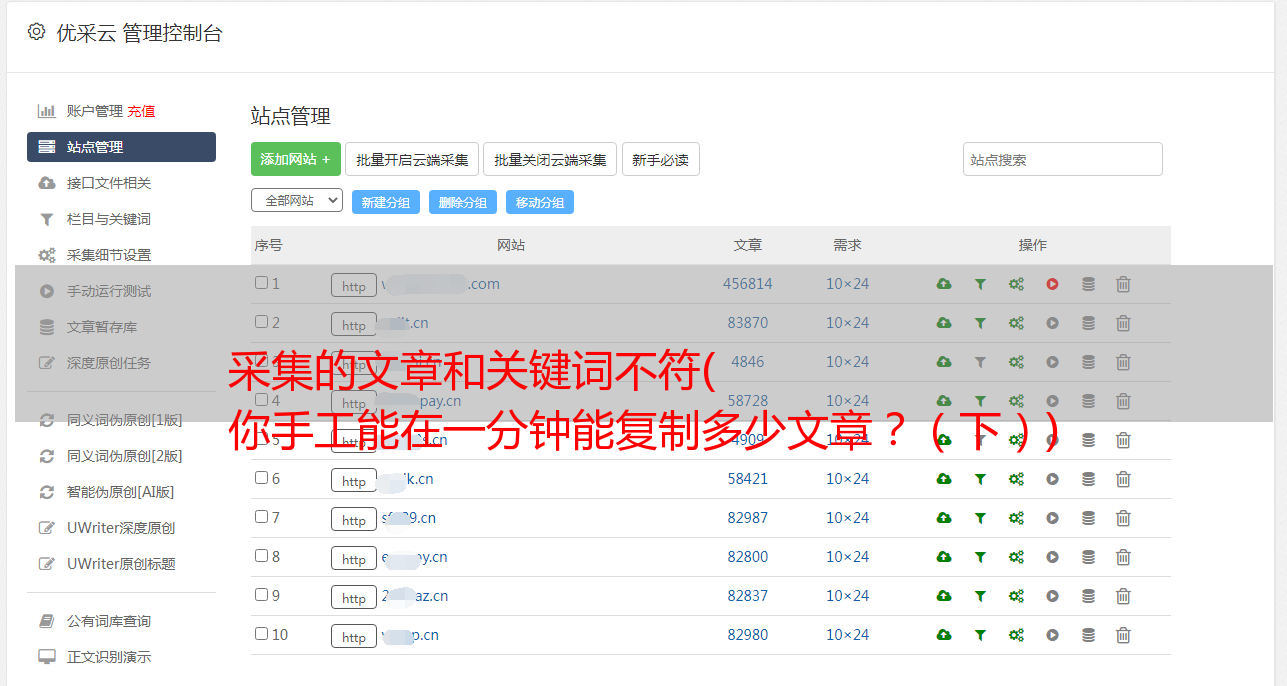
Task: Click article count 82987
Action: point(748,518)
